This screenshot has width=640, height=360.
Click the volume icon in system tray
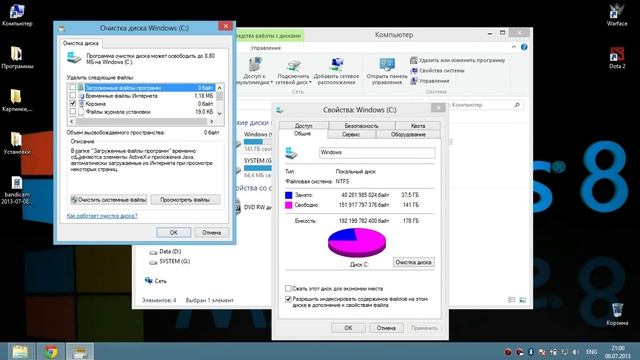coord(575,352)
